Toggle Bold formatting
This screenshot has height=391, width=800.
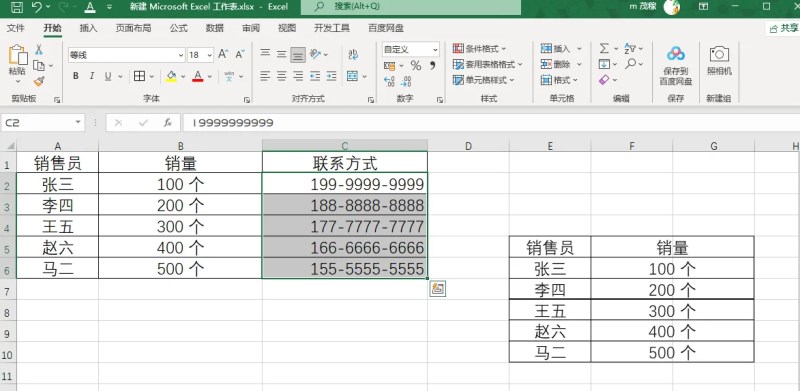76,76
